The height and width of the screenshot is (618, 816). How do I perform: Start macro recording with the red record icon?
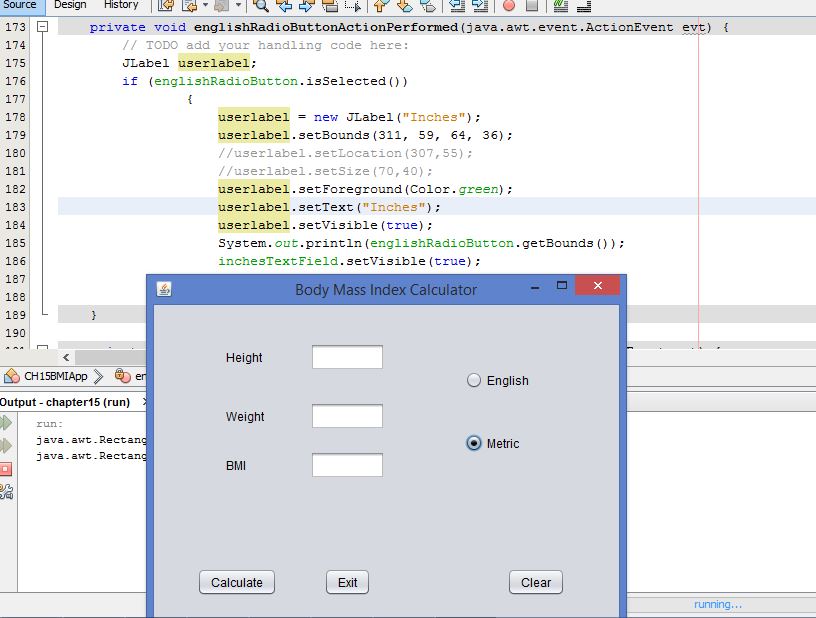(509, 7)
